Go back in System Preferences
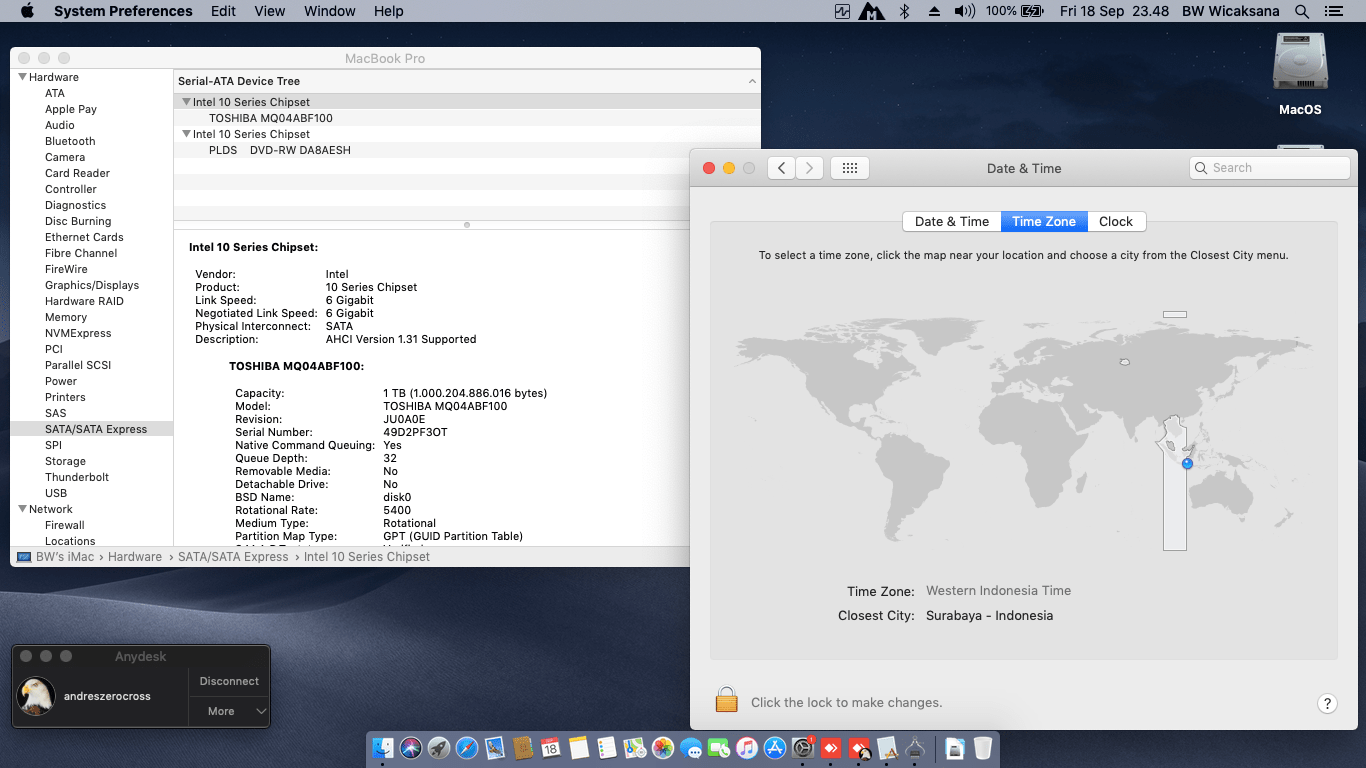The height and width of the screenshot is (768, 1366). coord(781,168)
